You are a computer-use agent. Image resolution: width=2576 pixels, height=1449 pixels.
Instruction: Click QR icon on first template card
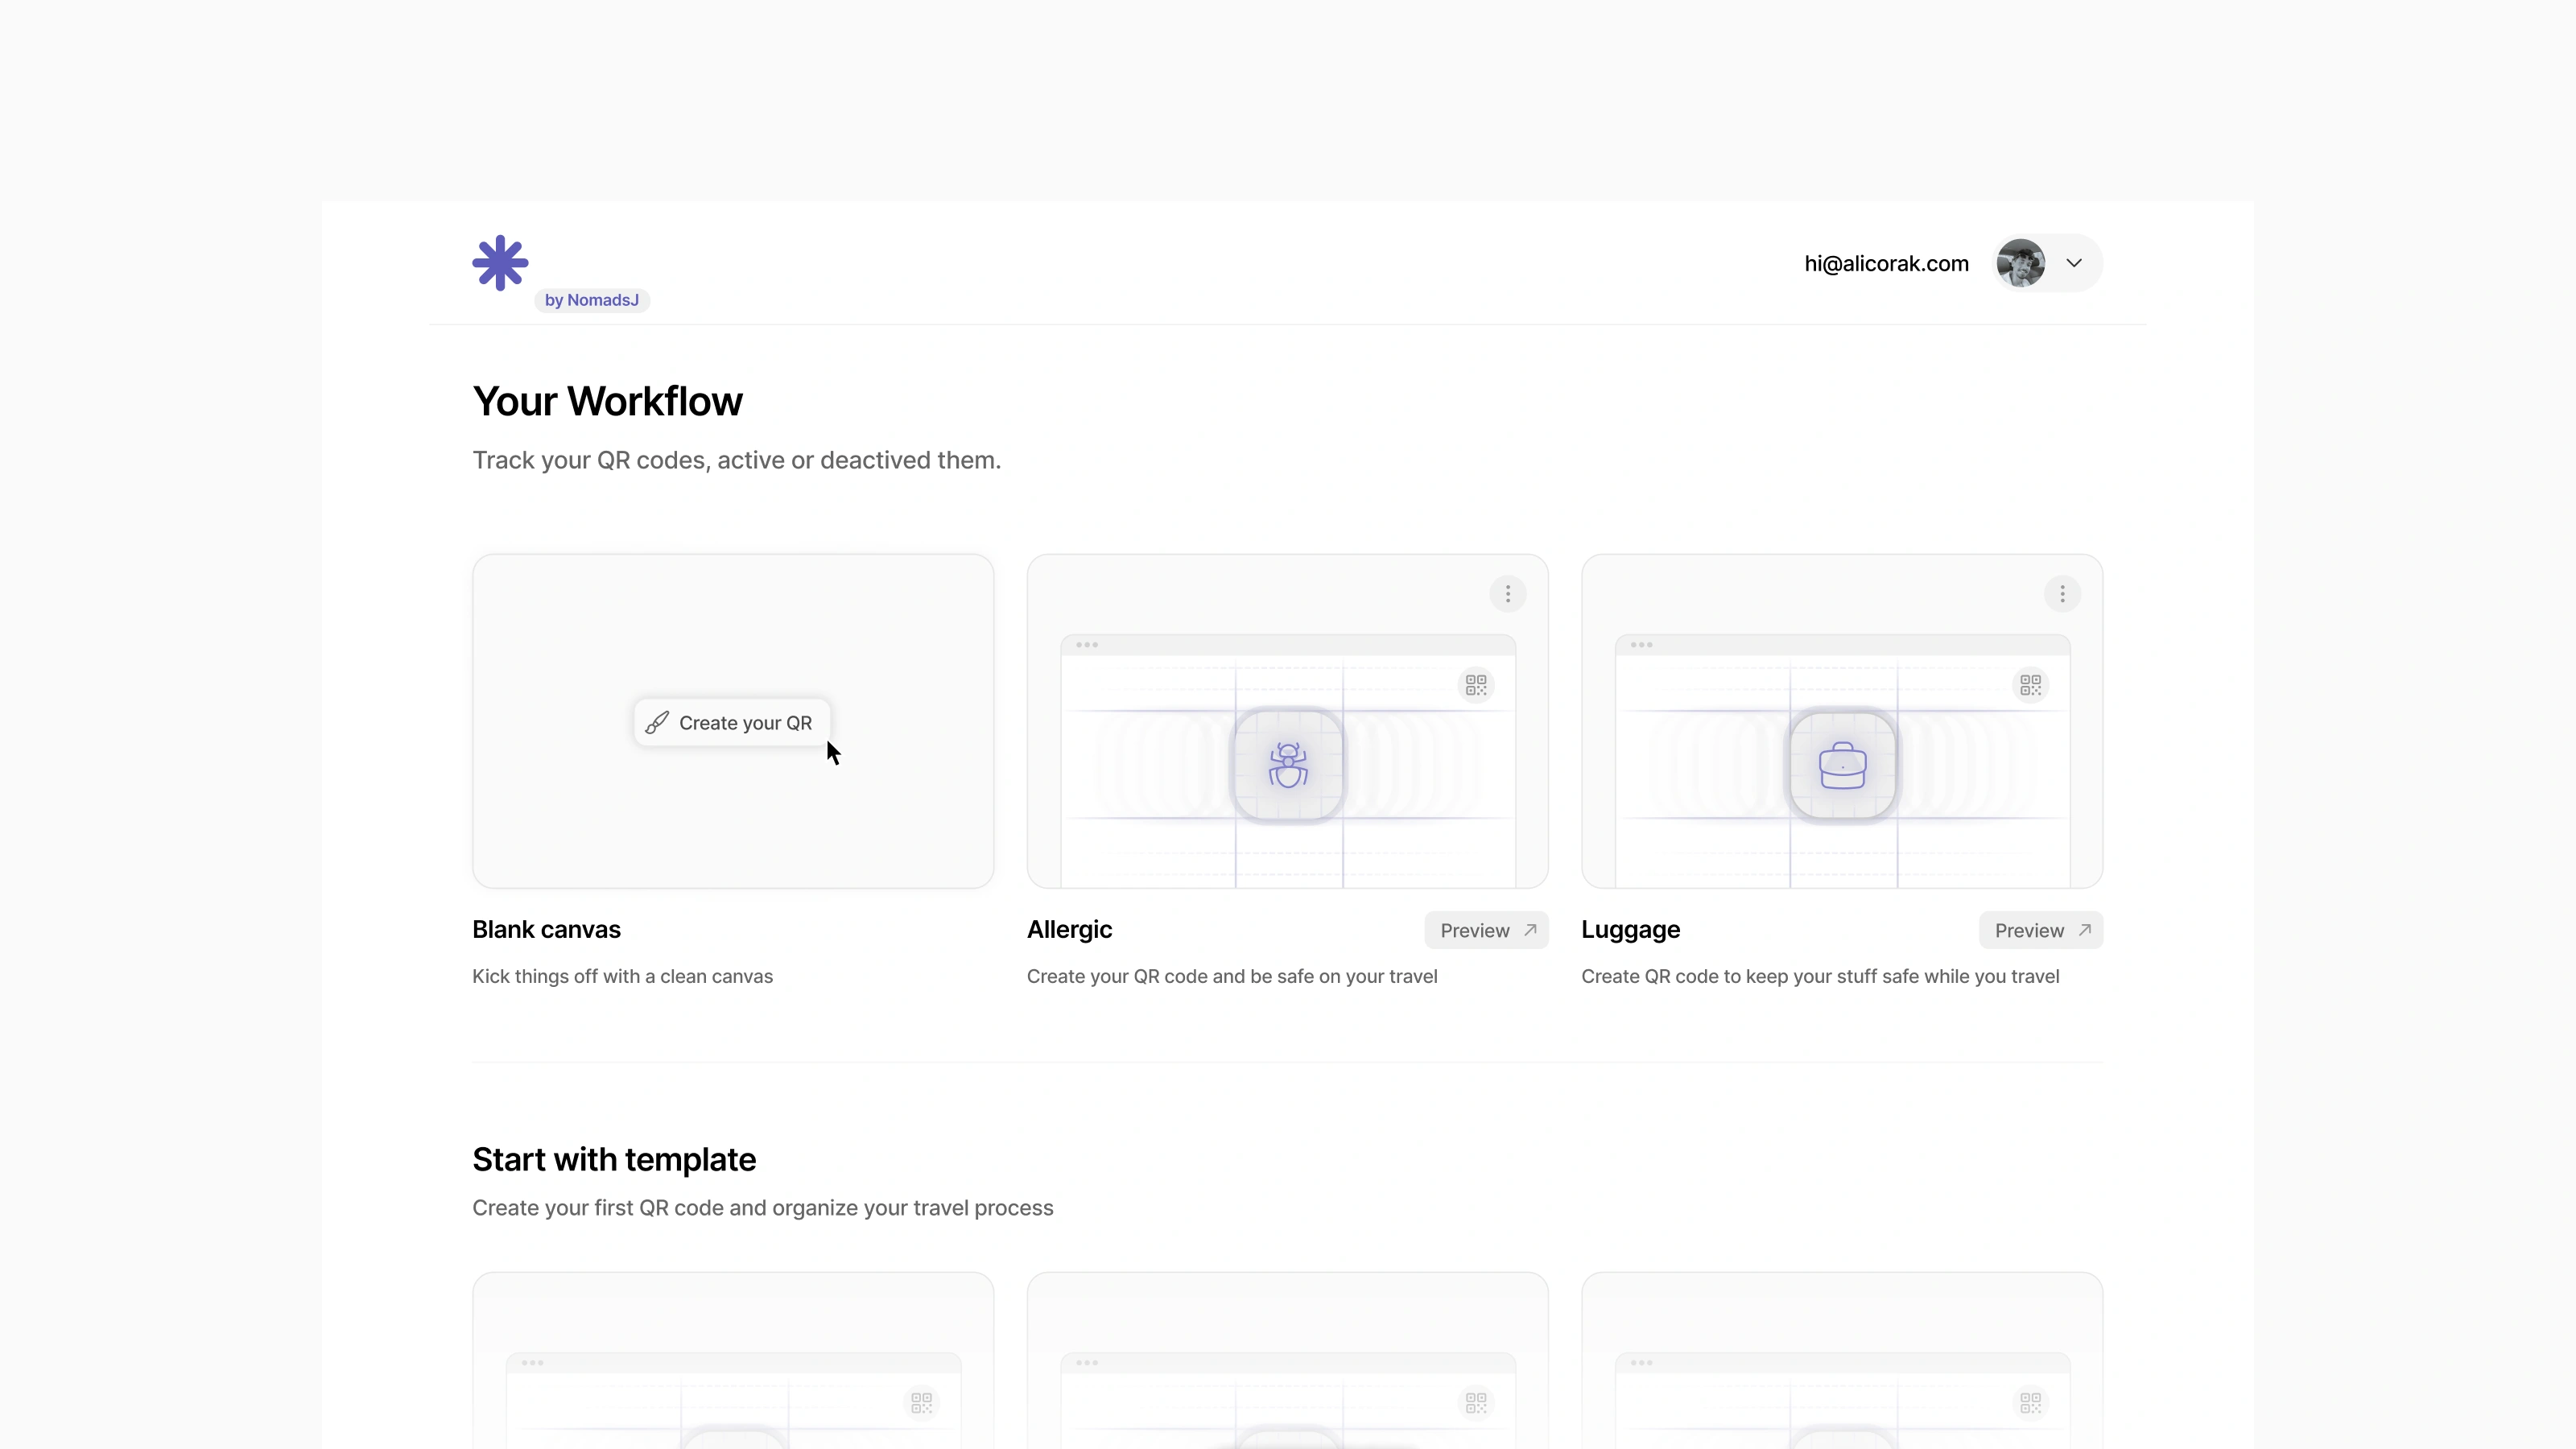[x=921, y=1403]
